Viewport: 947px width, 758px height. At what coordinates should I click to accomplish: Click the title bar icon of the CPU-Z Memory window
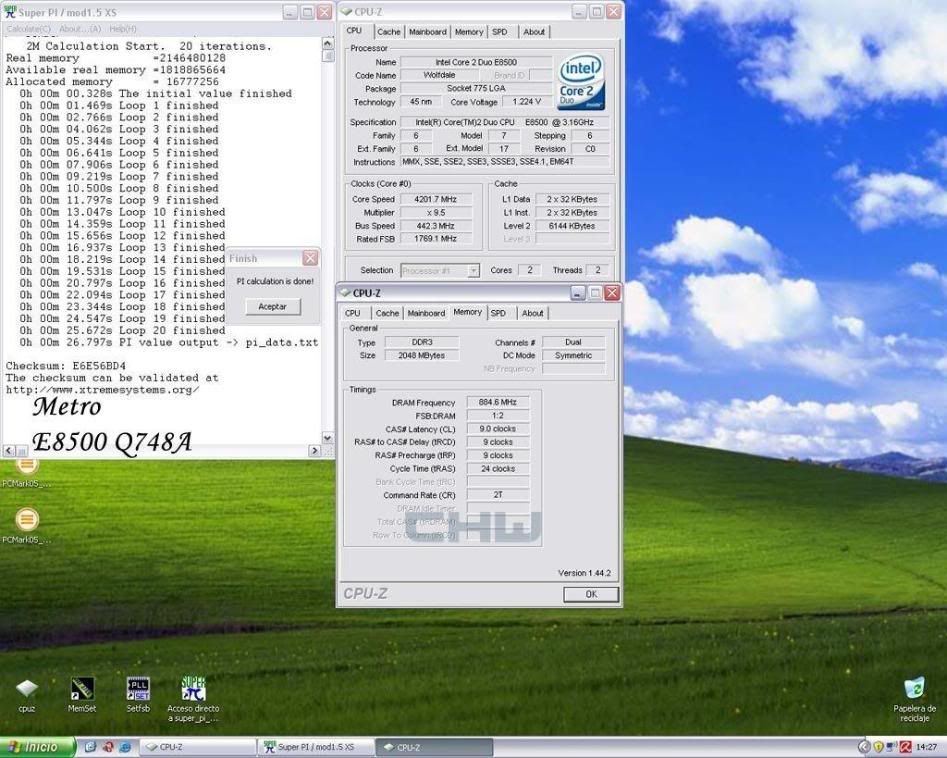pos(345,293)
